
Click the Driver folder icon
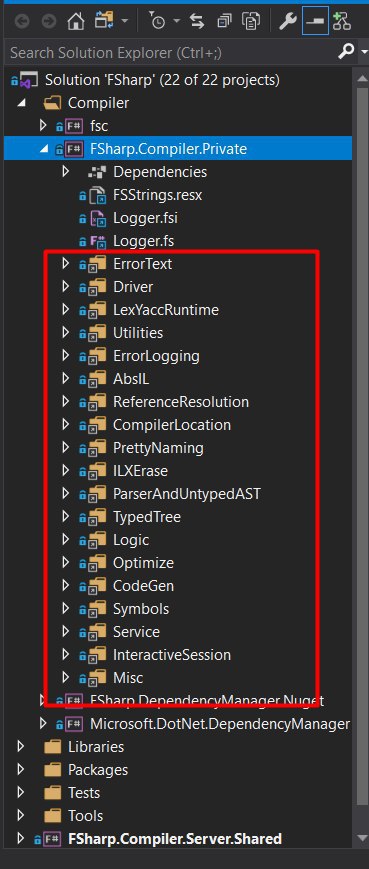tap(97, 287)
